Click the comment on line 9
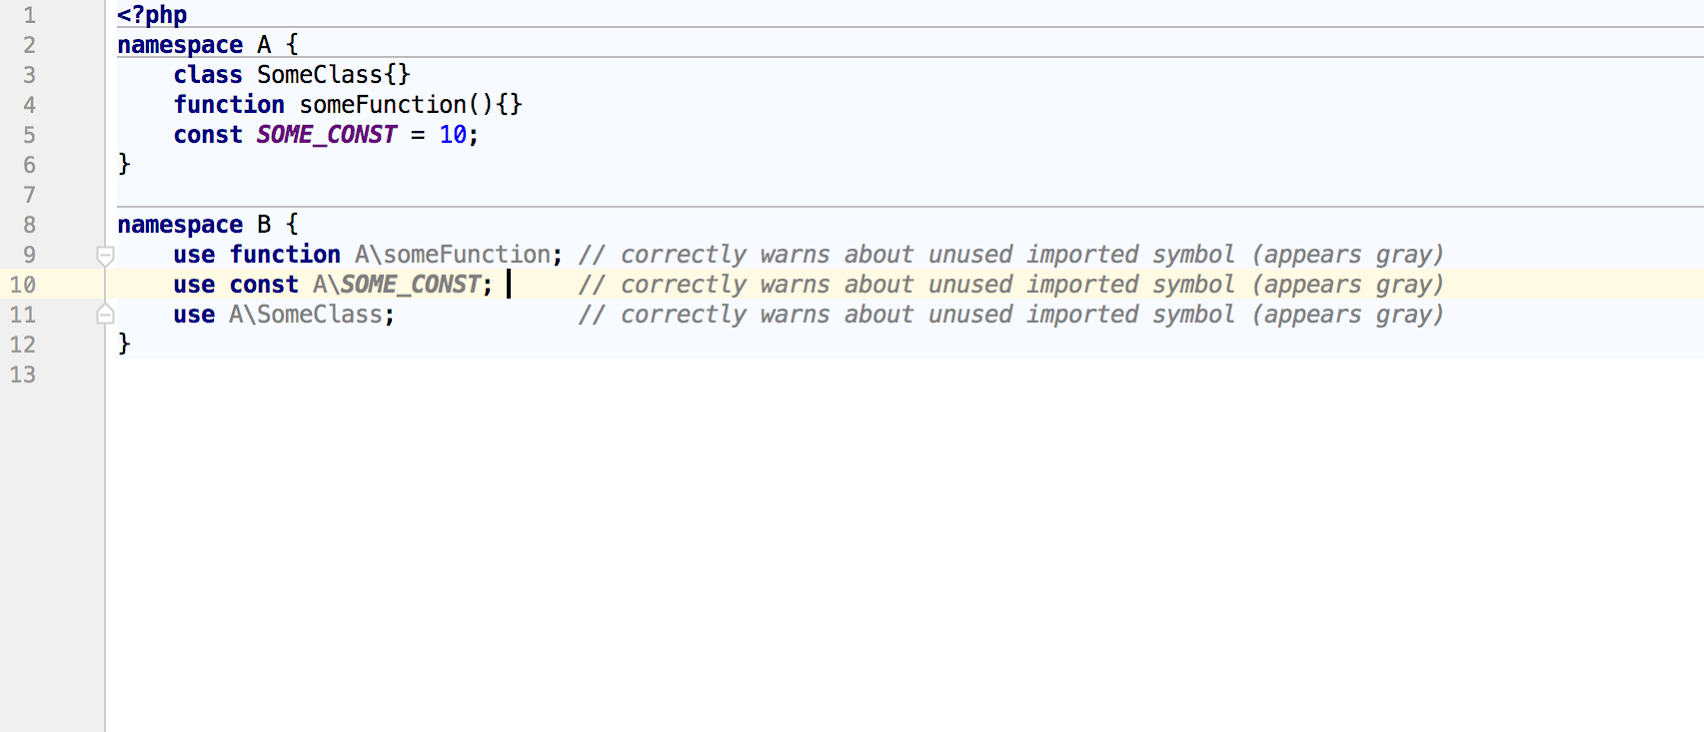This screenshot has height=732, width=1704. tap(1010, 255)
